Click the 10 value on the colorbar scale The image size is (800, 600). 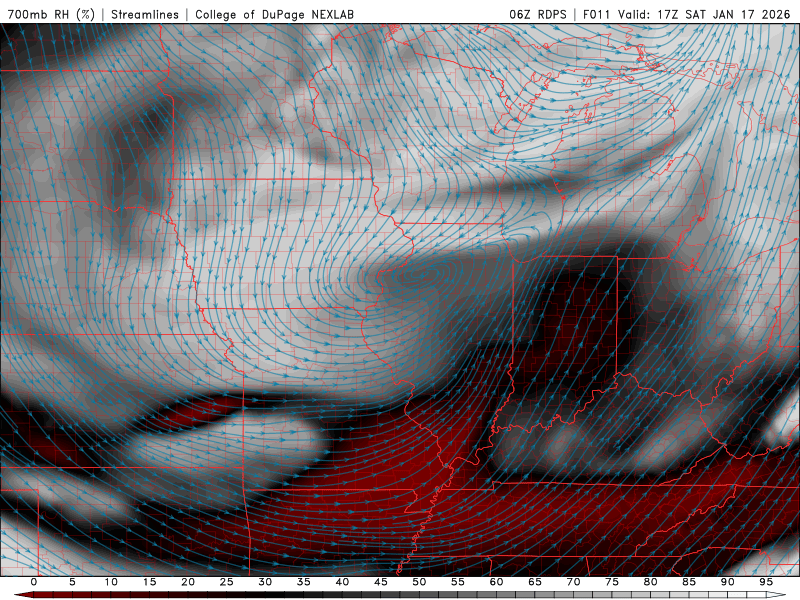pyautogui.click(x=111, y=582)
